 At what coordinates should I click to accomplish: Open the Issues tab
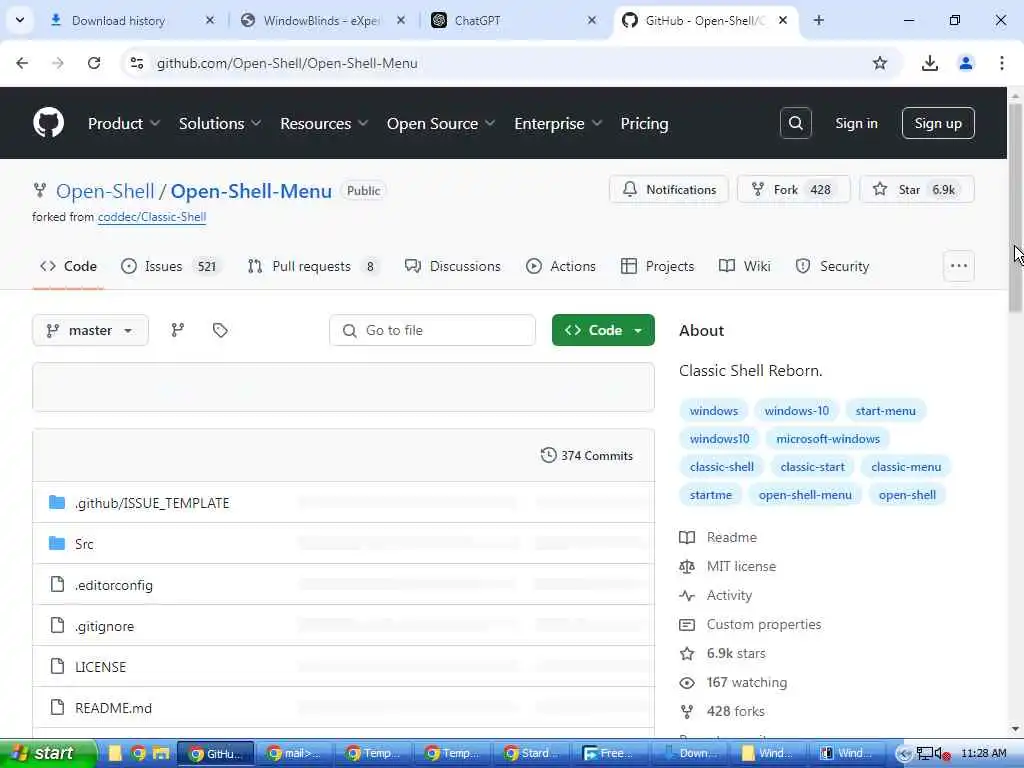pos(171,266)
